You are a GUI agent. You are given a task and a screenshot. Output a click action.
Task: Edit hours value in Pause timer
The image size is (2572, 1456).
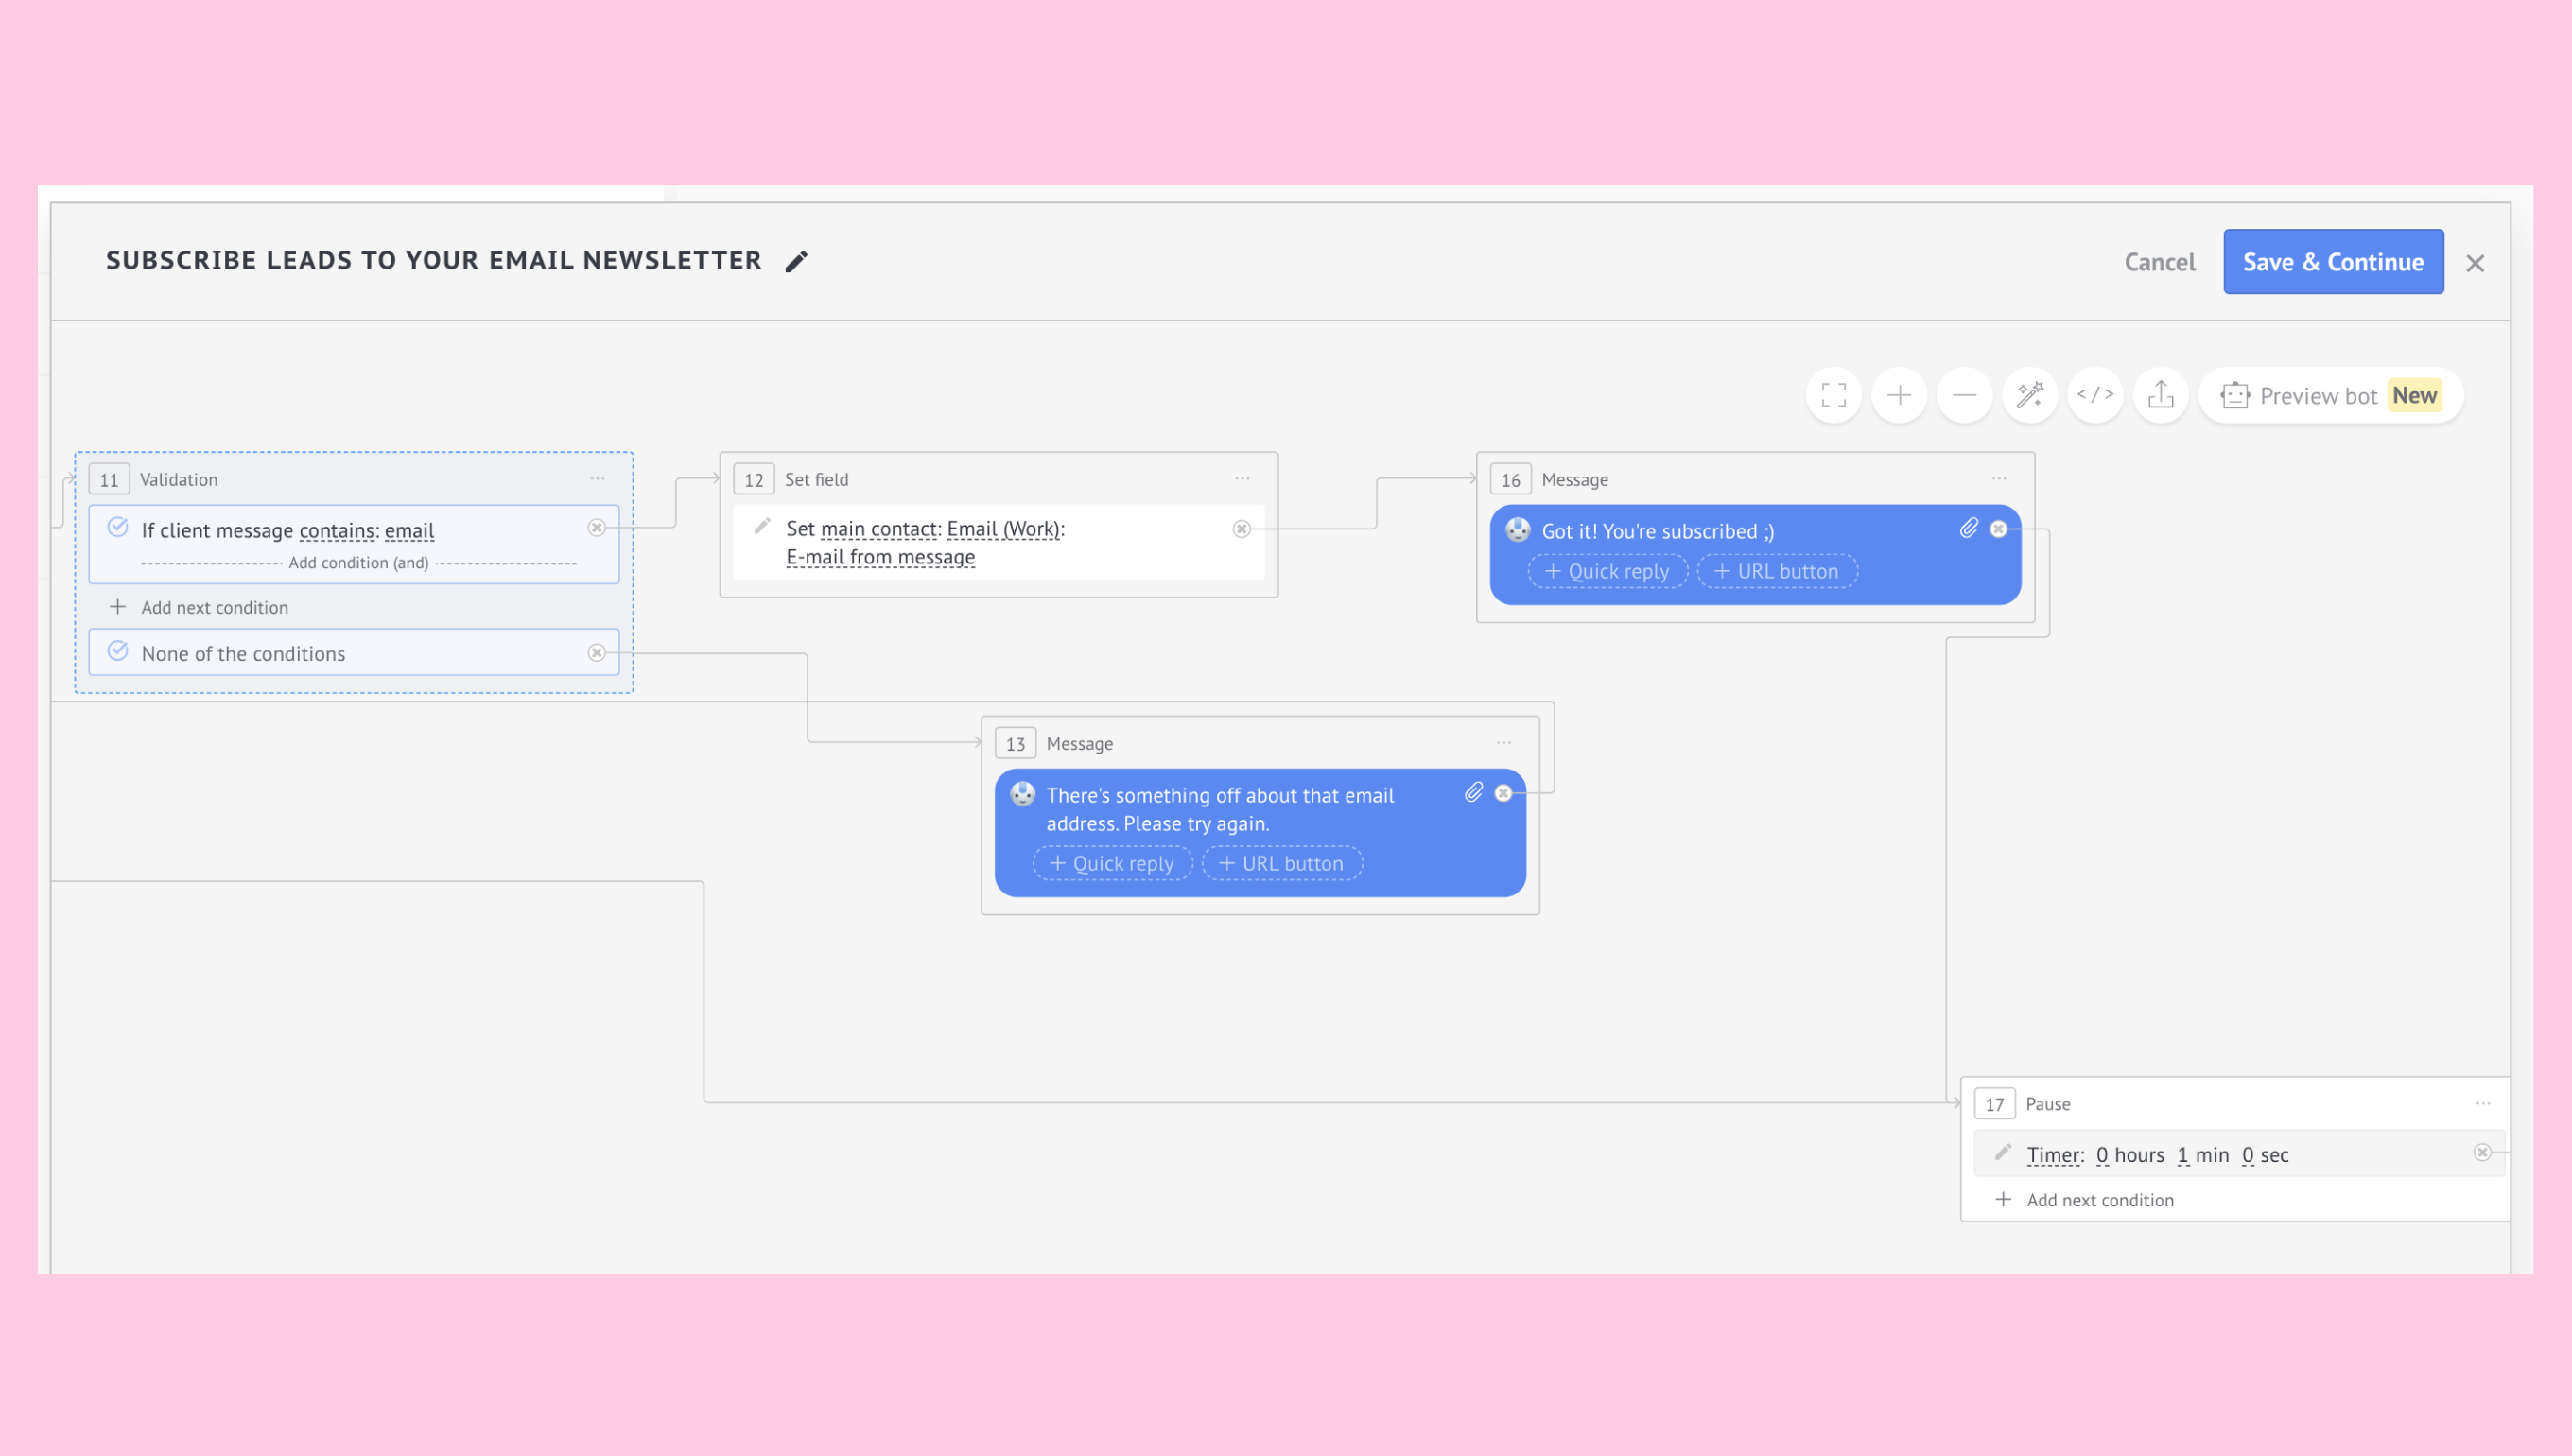2102,1155
